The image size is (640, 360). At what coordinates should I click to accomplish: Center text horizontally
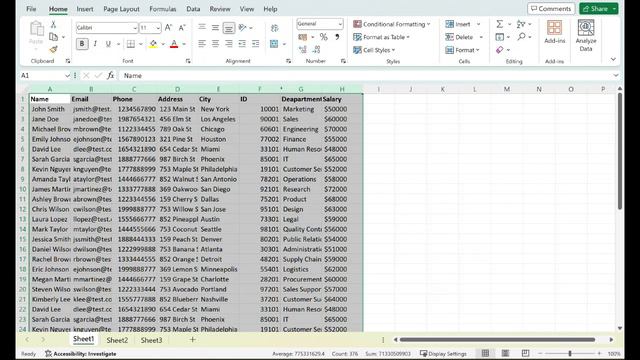coord(215,44)
